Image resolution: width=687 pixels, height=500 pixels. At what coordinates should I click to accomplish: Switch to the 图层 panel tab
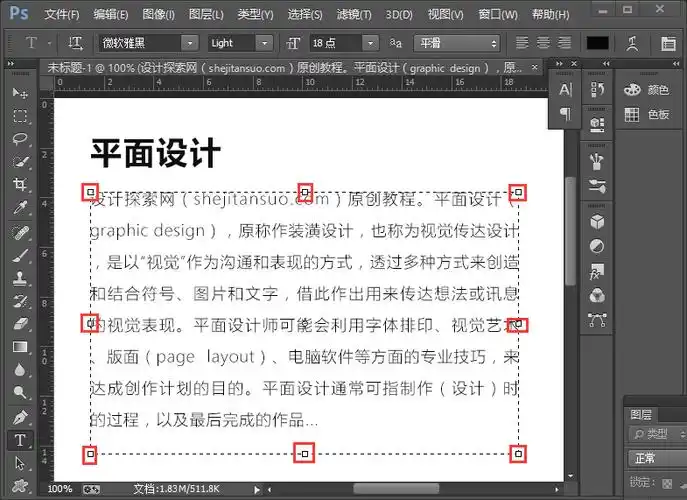pyautogui.click(x=641, y=415)
